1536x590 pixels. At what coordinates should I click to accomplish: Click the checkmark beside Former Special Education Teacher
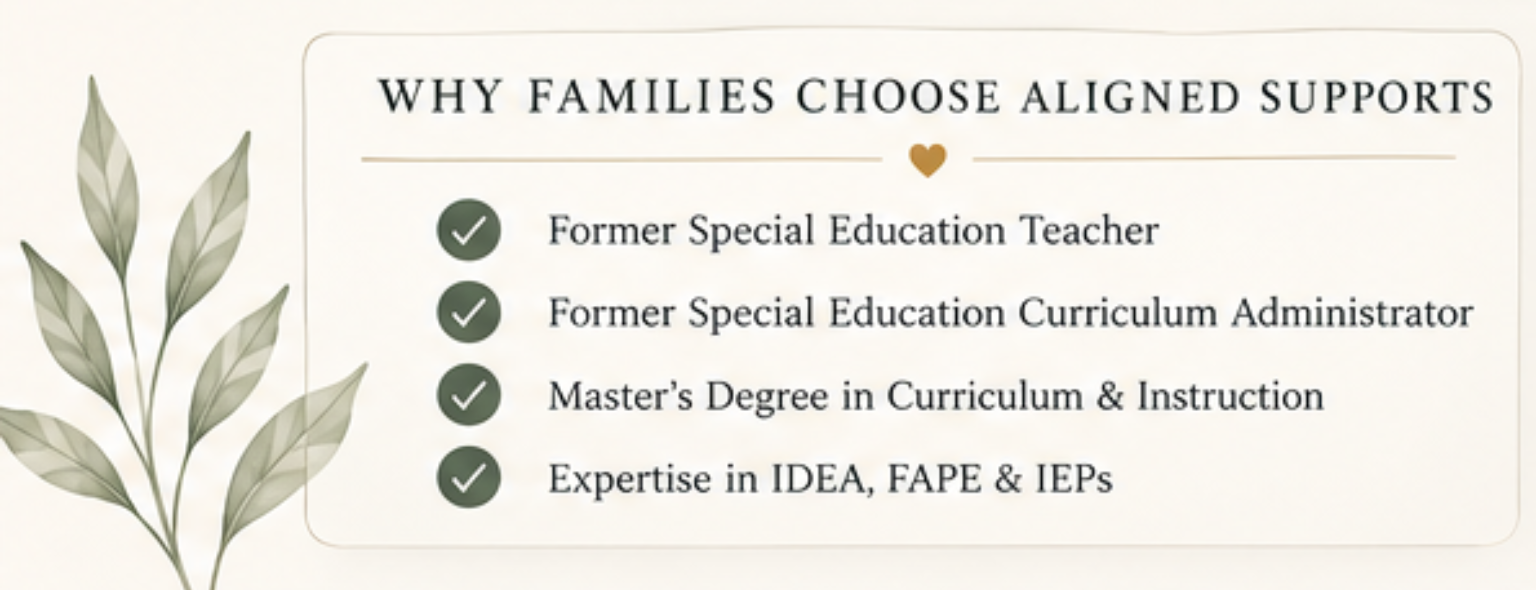[468, 230]
